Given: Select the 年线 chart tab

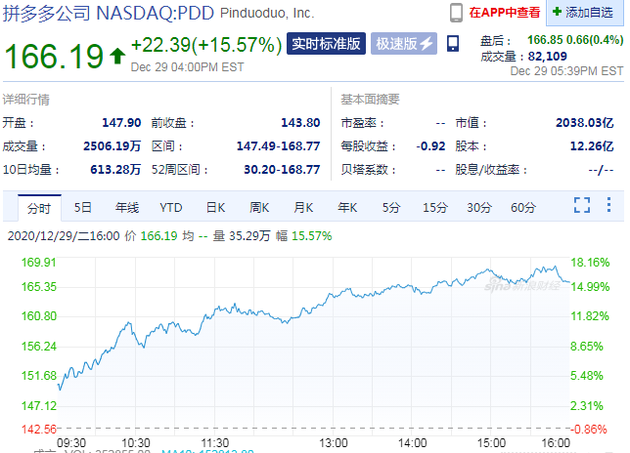Looking at the screenshot, I should tap(127, 207).
